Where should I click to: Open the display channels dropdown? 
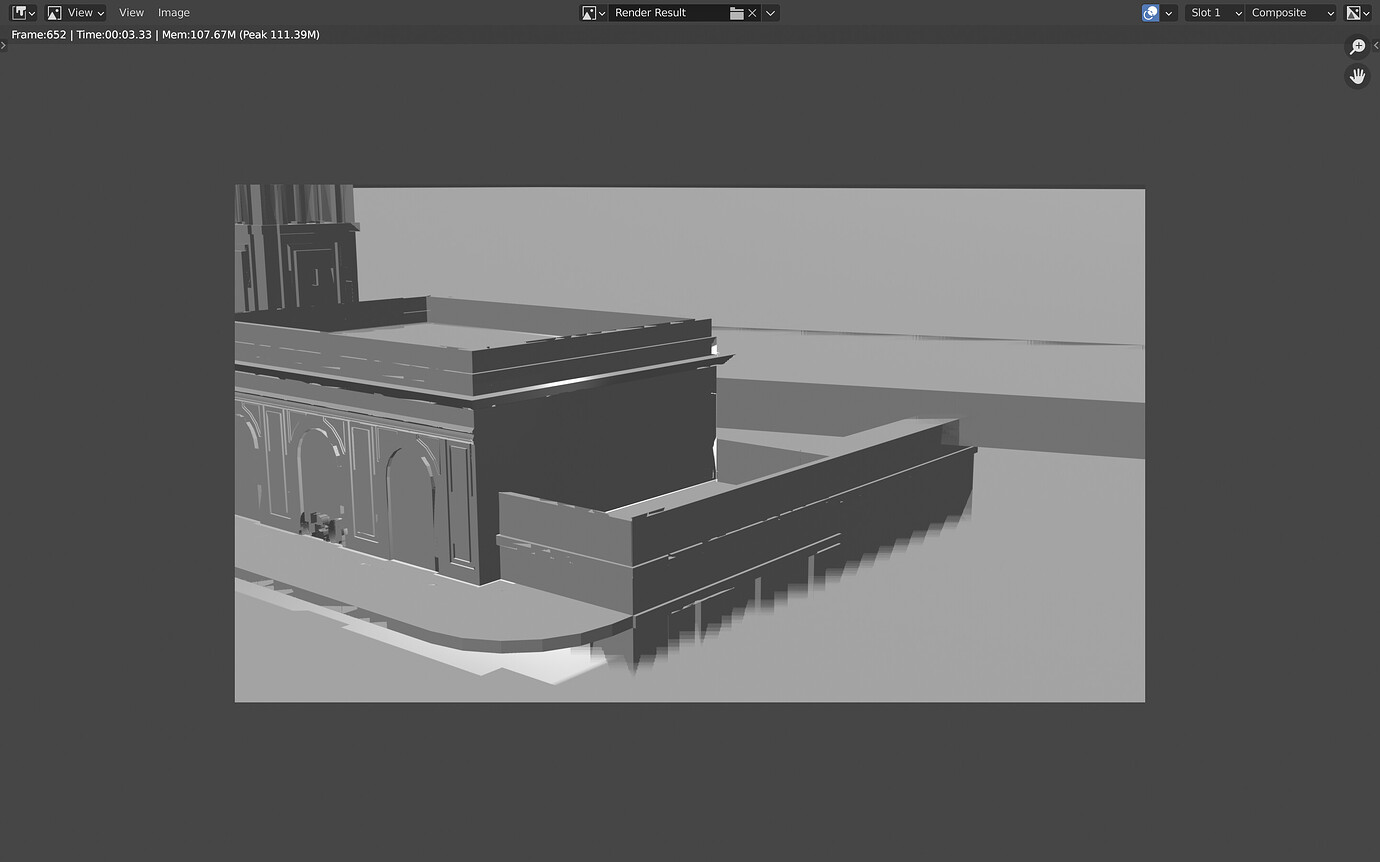[x=1357, y=13]
